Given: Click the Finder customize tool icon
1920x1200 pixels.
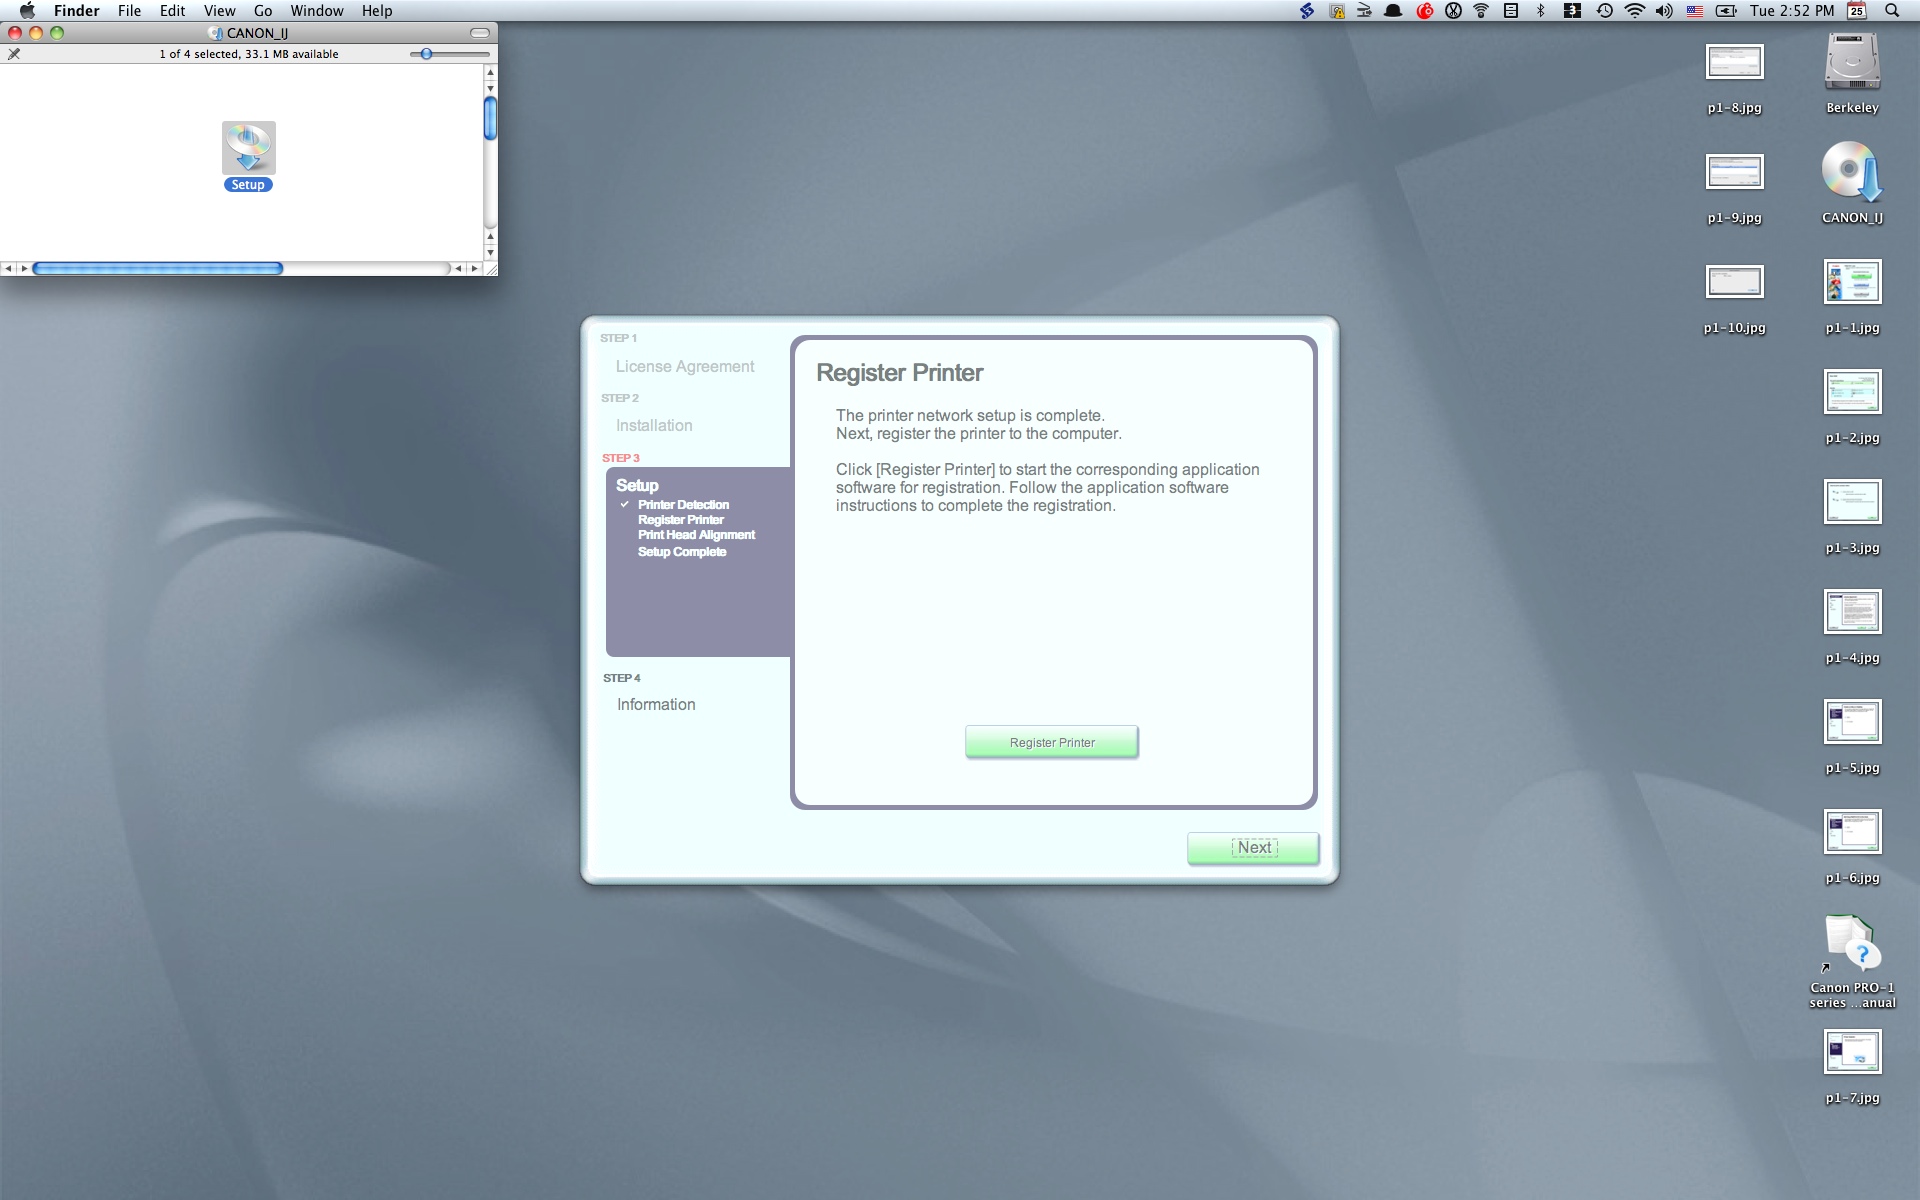Looking at the screenshot, I should coord(14,54).
